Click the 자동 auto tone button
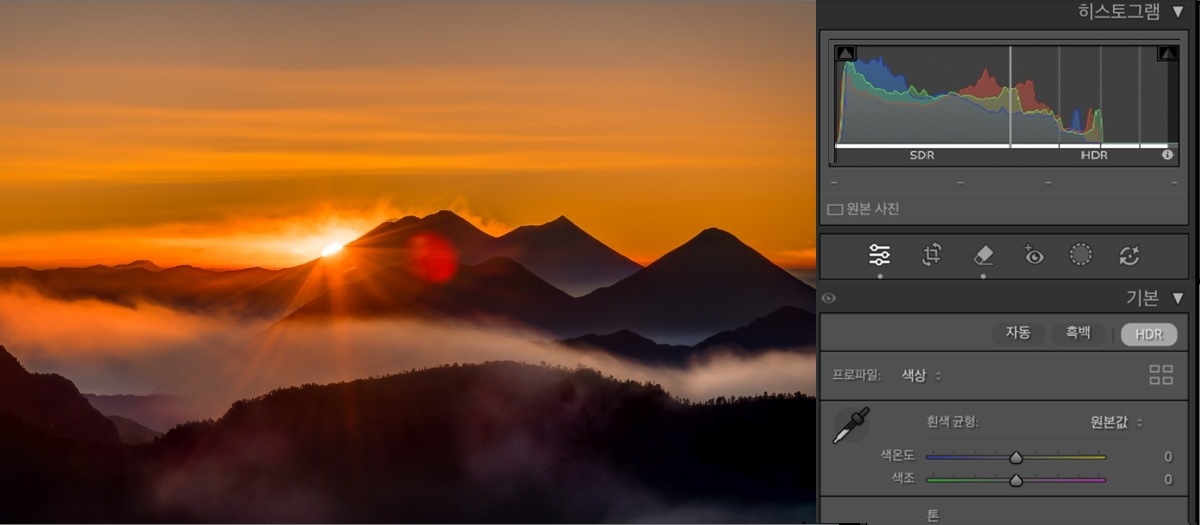 tap(1018, 334)
